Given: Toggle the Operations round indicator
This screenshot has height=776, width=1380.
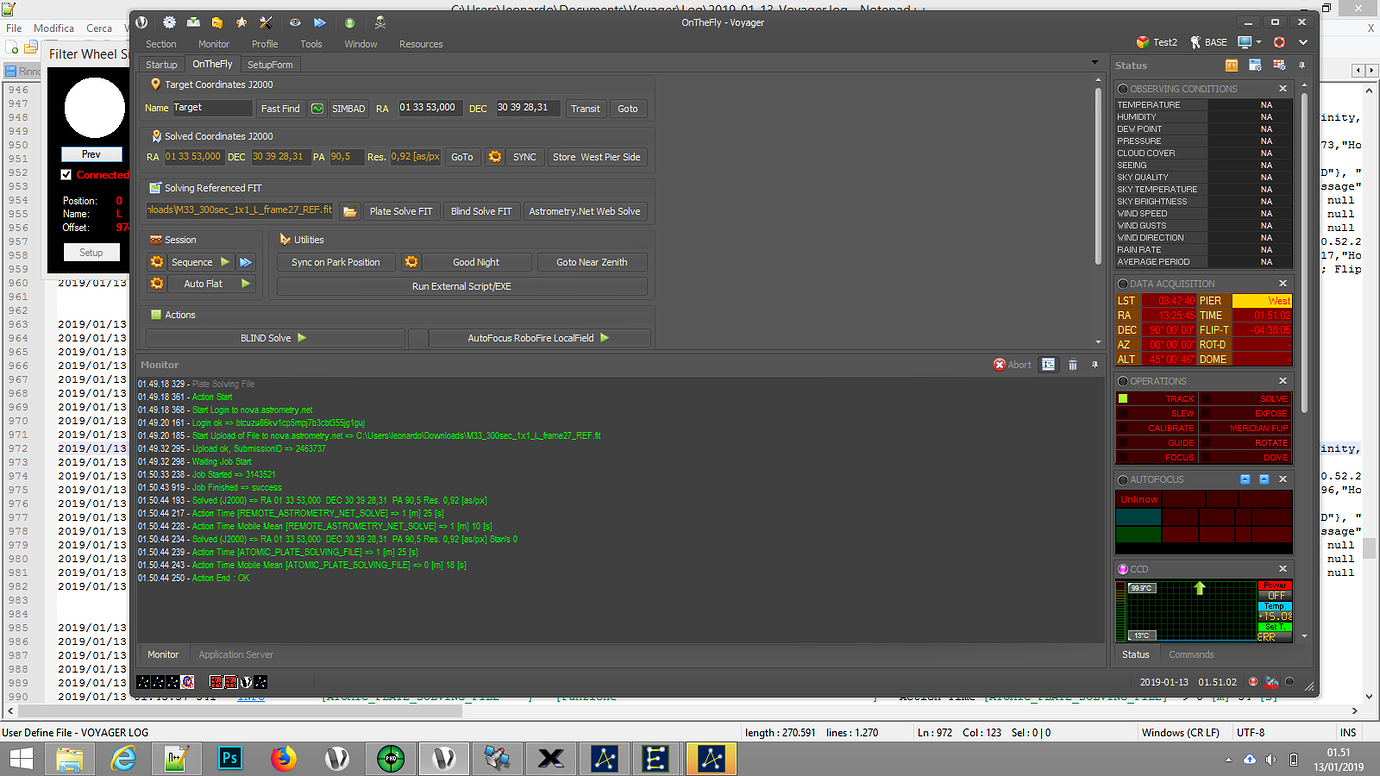Looking at the screenshot, I should [1123, 381].
